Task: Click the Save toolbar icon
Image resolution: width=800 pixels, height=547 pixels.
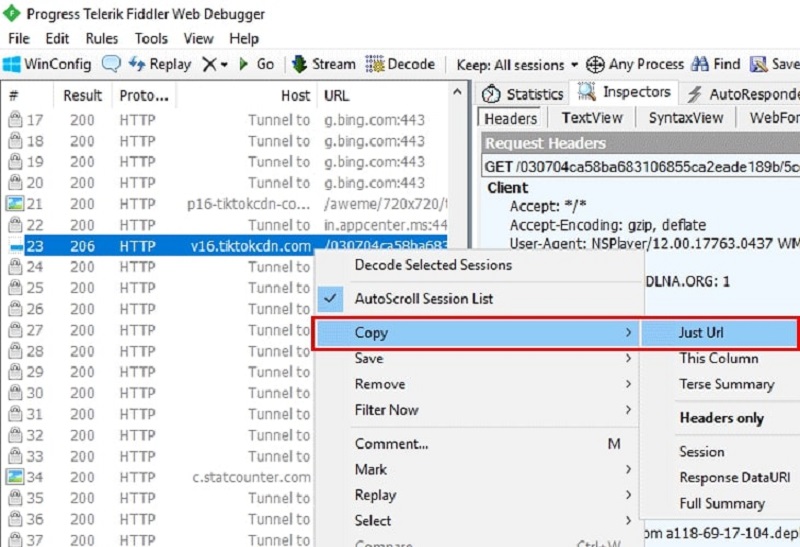Action: (759, 64)
